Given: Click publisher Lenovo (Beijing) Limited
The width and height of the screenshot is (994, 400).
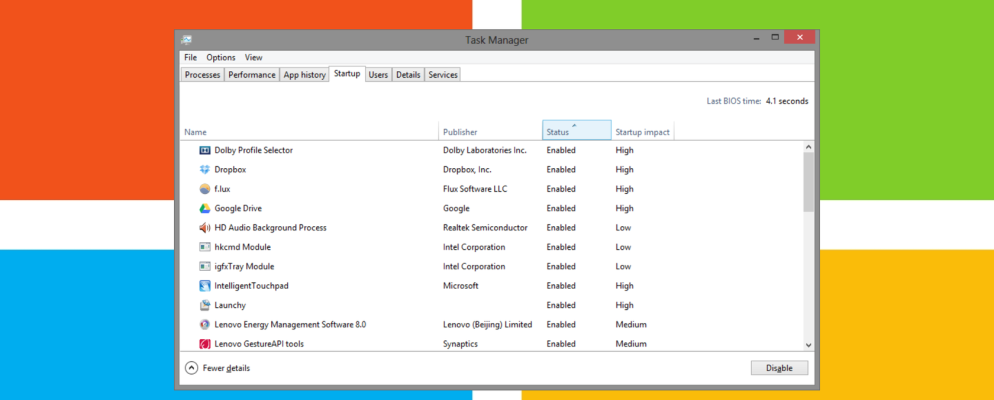Looking at the screenshot, I should [487, 325].
